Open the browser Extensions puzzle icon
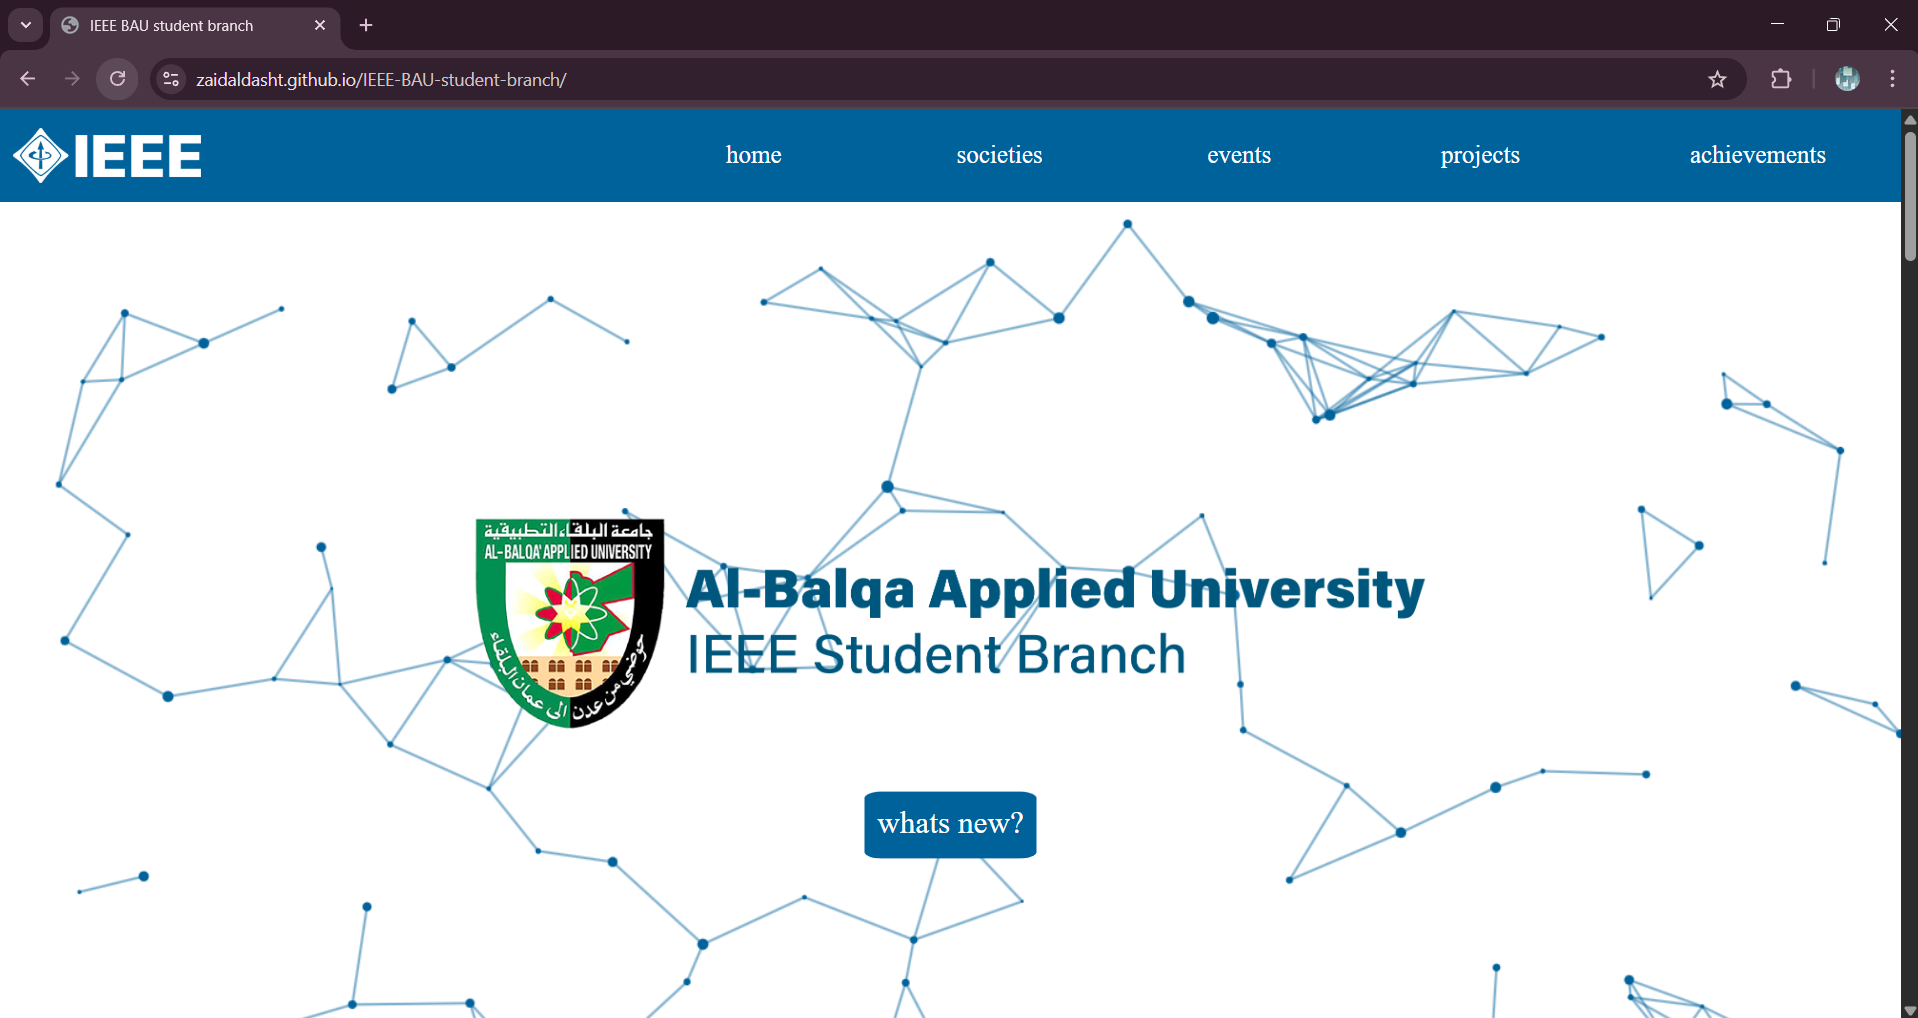The image size is (1918, 1018). click(1781, 79)
